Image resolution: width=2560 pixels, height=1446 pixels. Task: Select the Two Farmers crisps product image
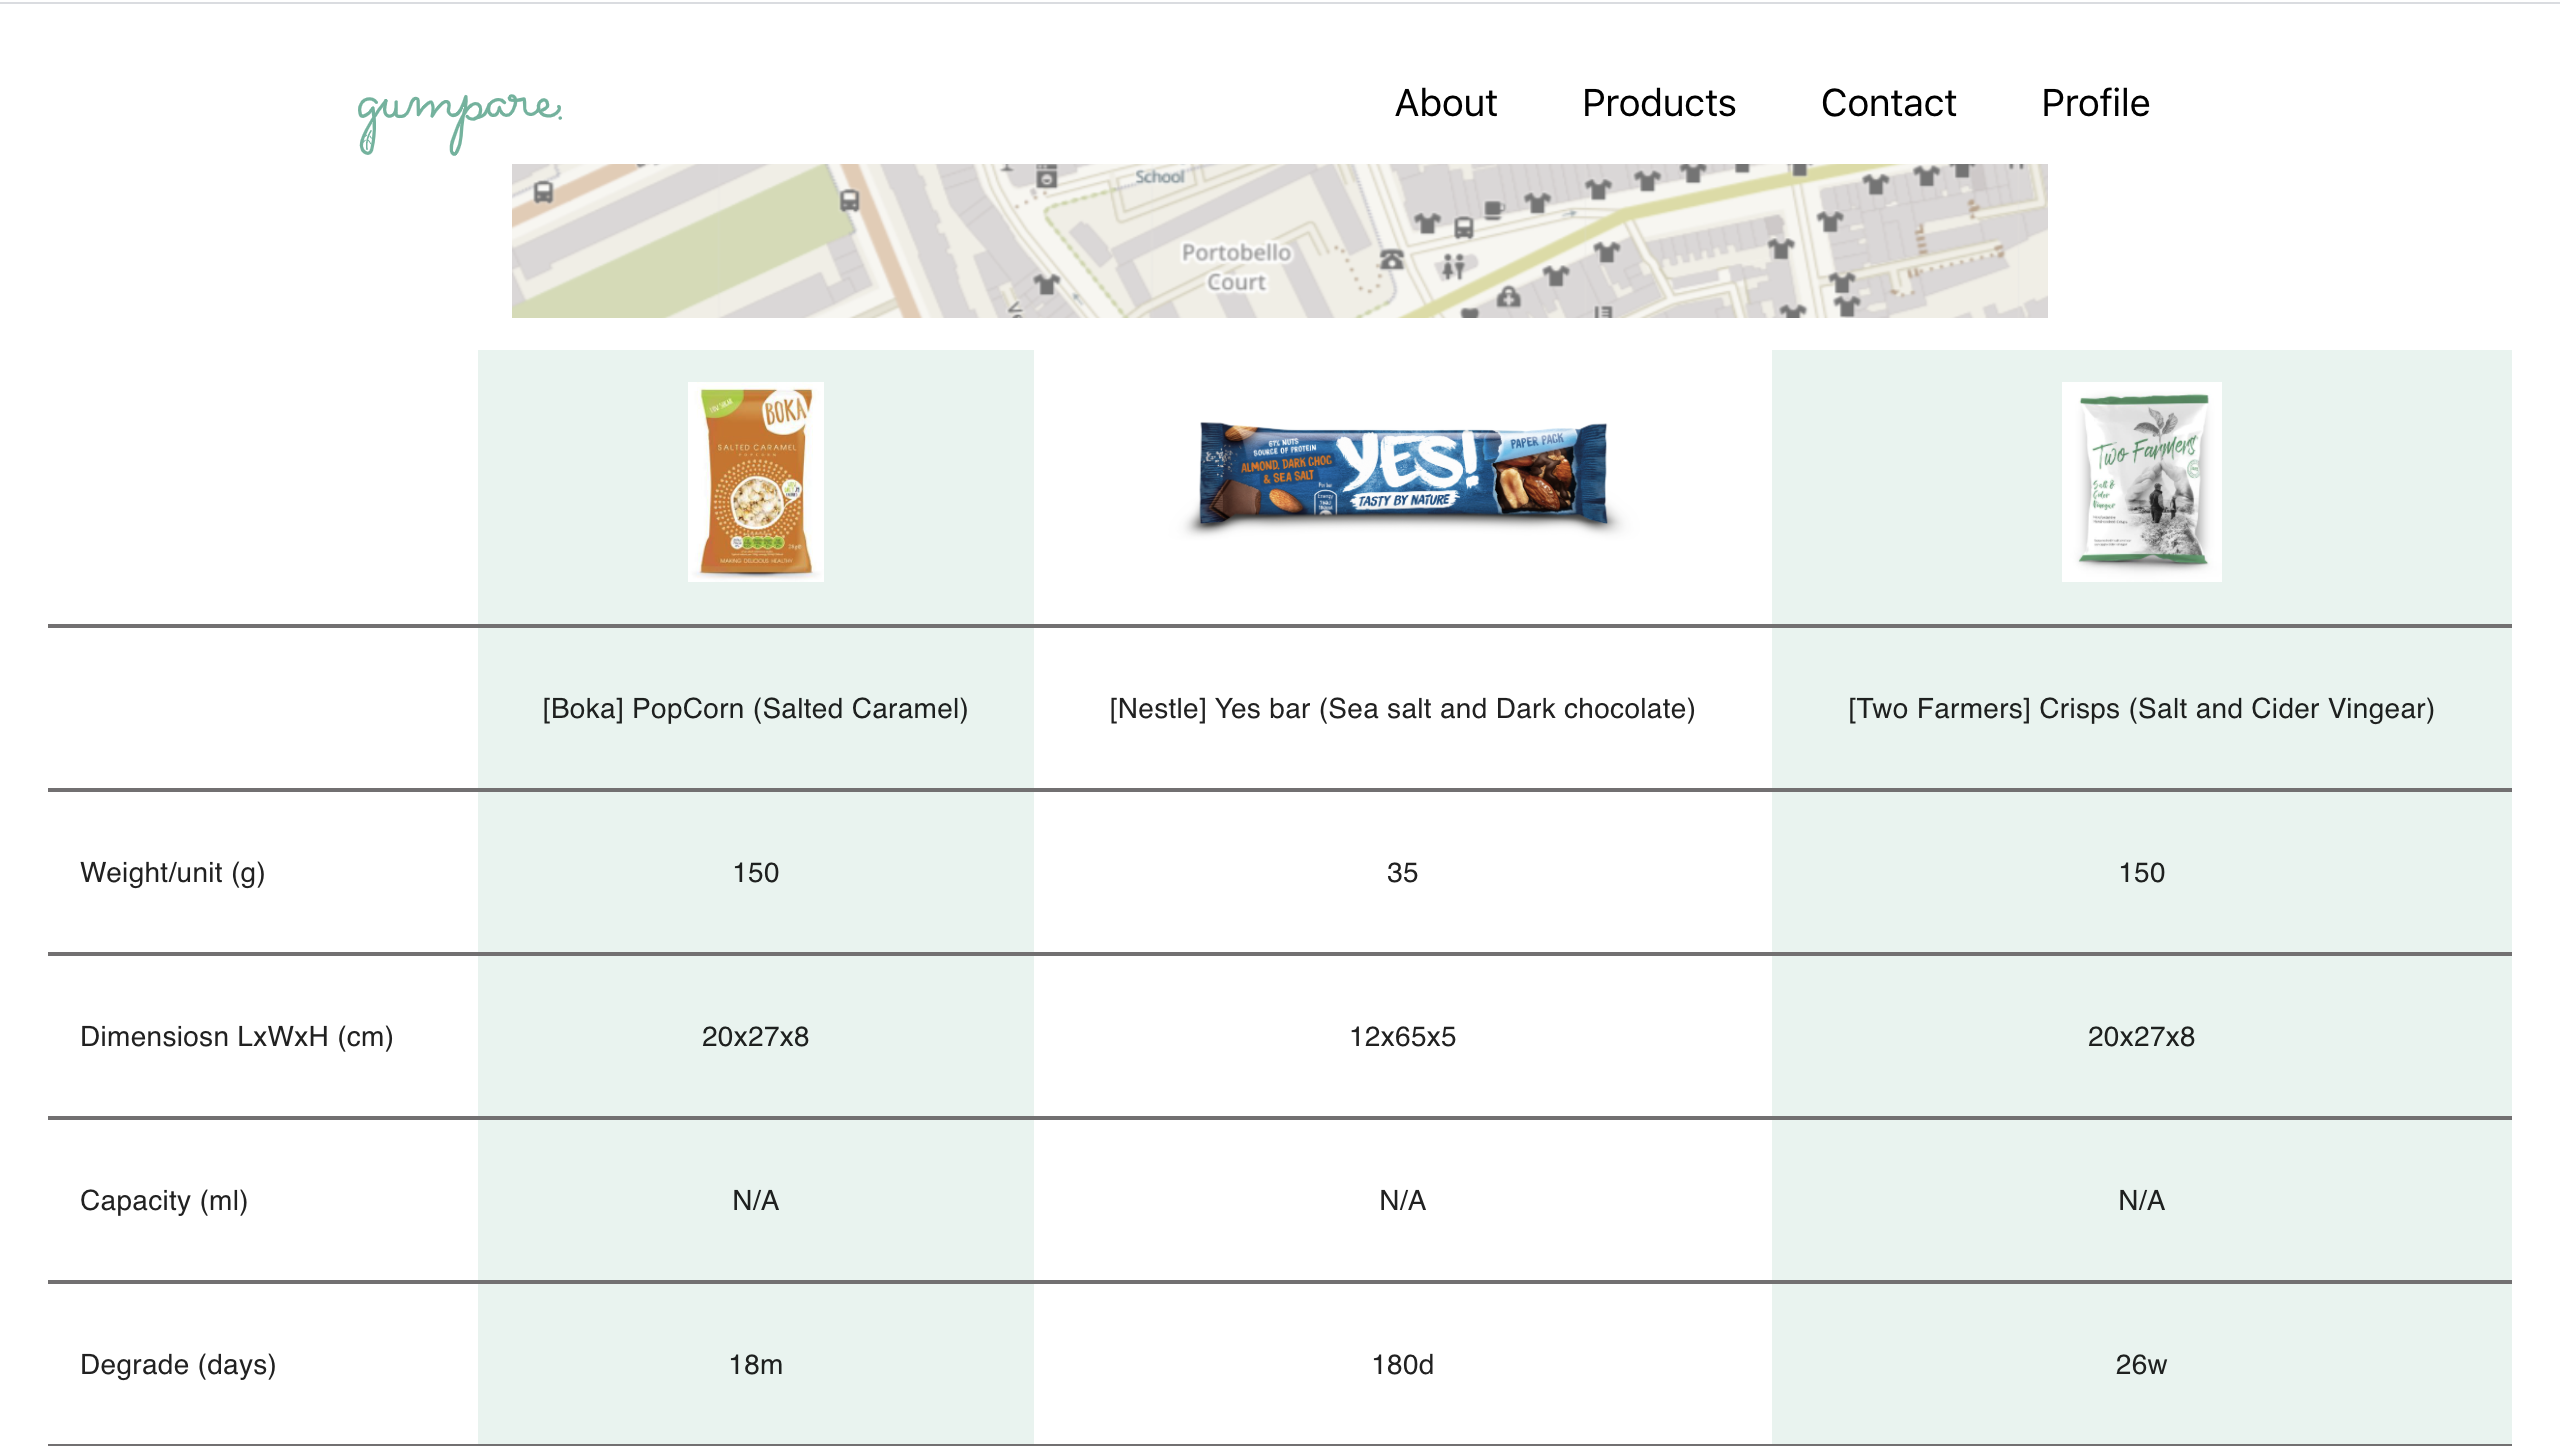(x=2141, y=481)
